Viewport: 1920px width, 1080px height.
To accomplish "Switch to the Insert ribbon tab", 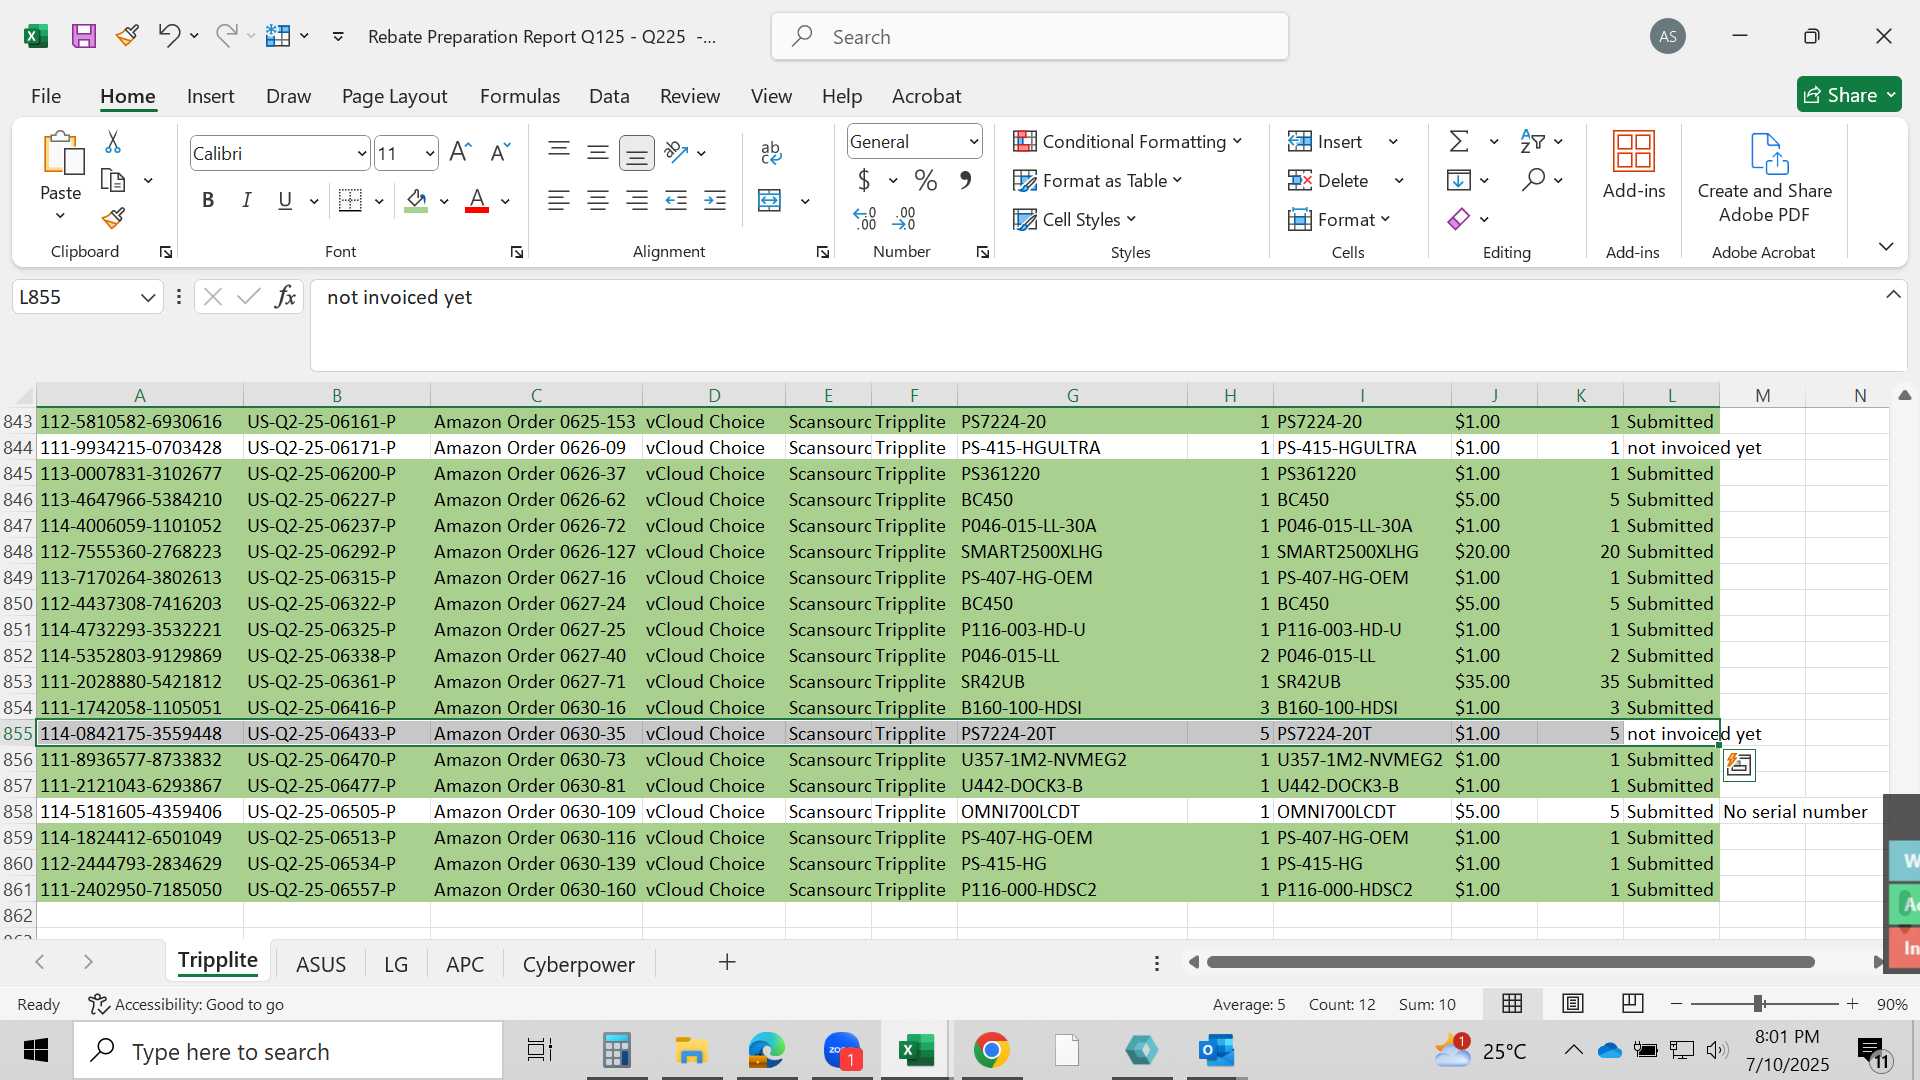I will click(210, 96).
